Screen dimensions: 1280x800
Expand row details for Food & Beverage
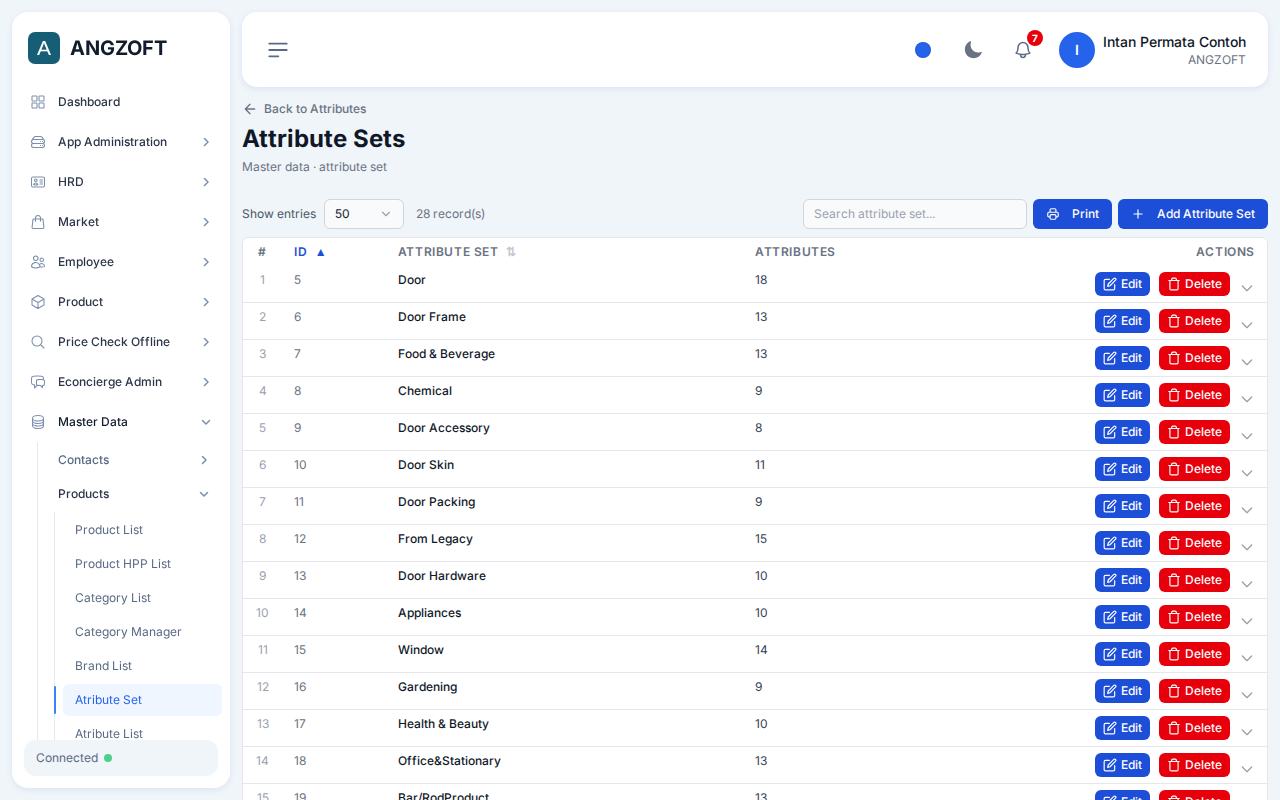[1247, 362]
